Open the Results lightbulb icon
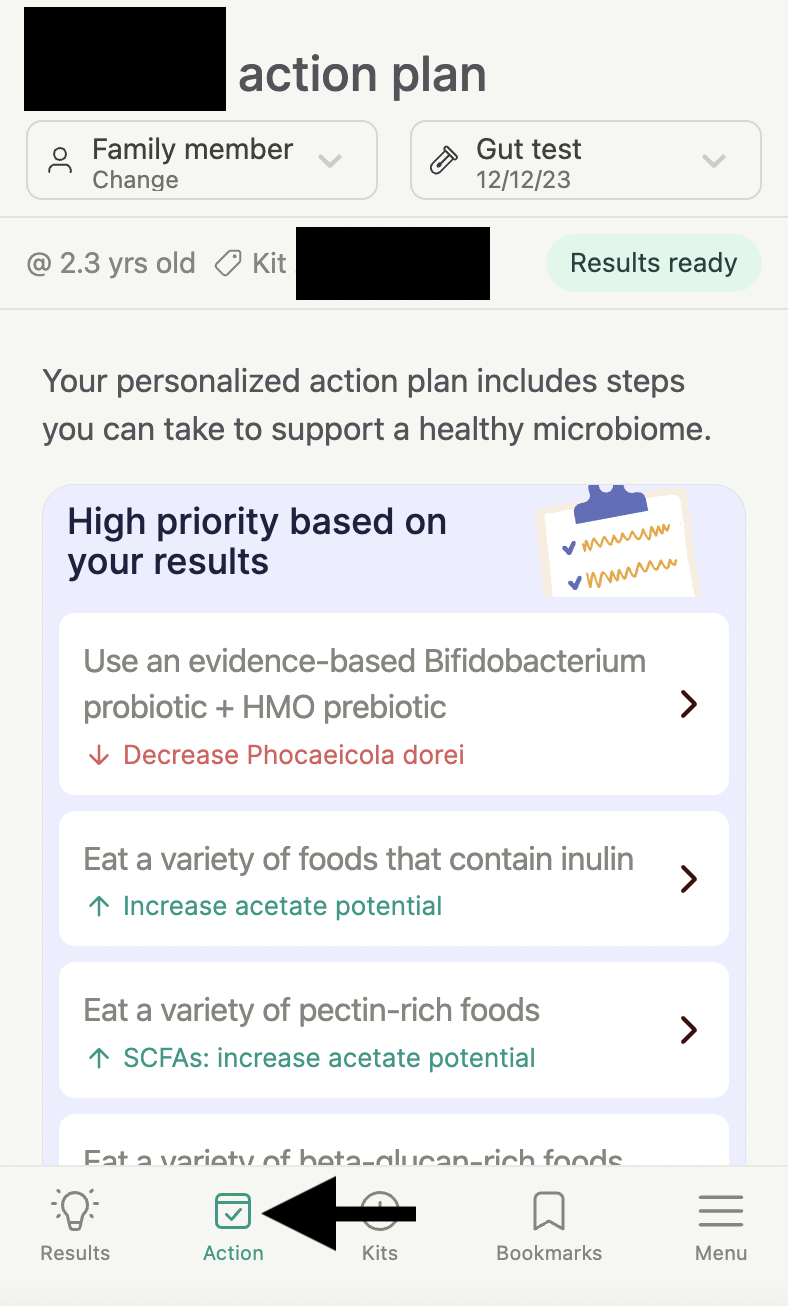This screenshot has width=788, height=1306. click(75, 1210)
